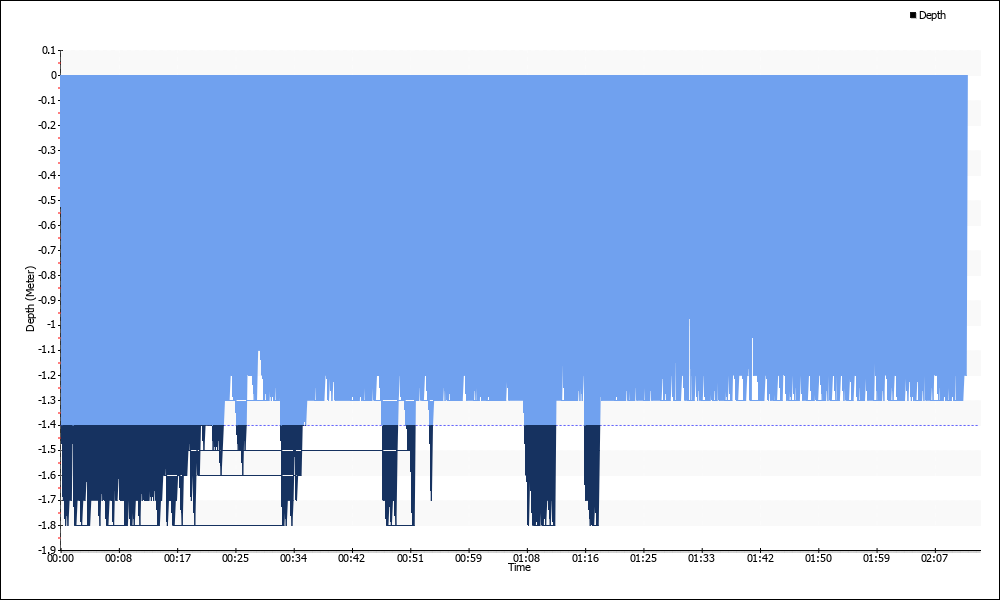Click the 01:25 time axis label

coord(643,559)
